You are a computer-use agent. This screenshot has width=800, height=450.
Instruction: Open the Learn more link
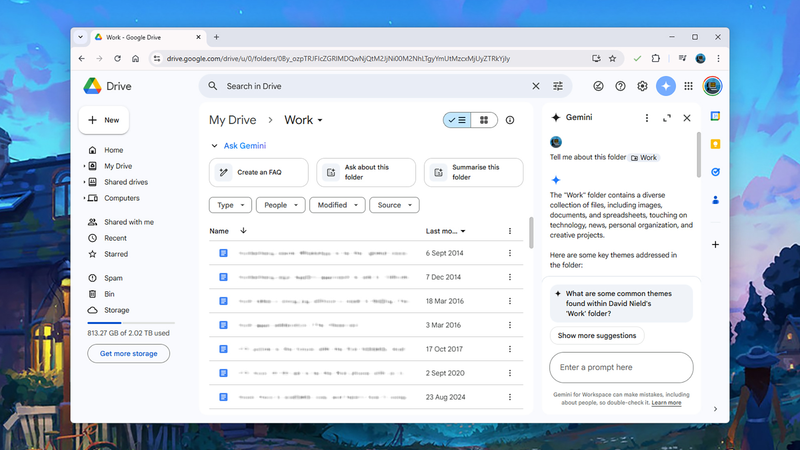click(x=666, y=403)
